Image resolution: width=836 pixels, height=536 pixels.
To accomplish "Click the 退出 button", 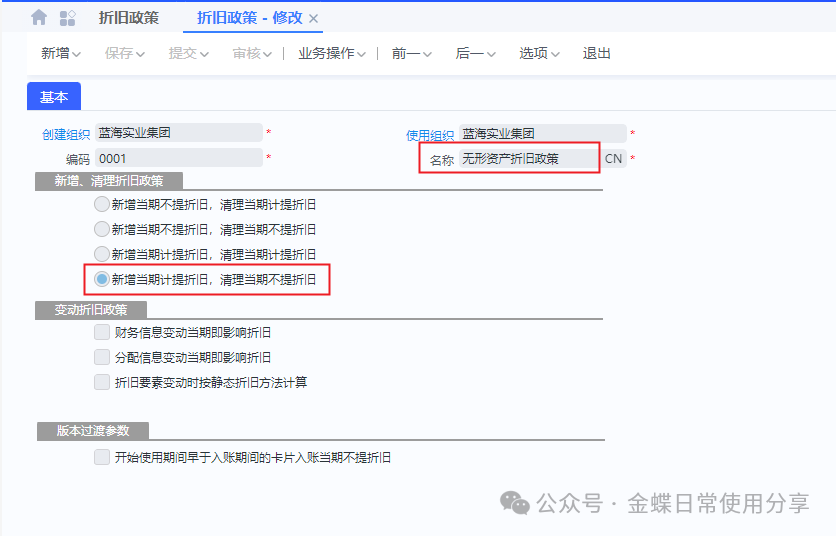I will 597,54.
